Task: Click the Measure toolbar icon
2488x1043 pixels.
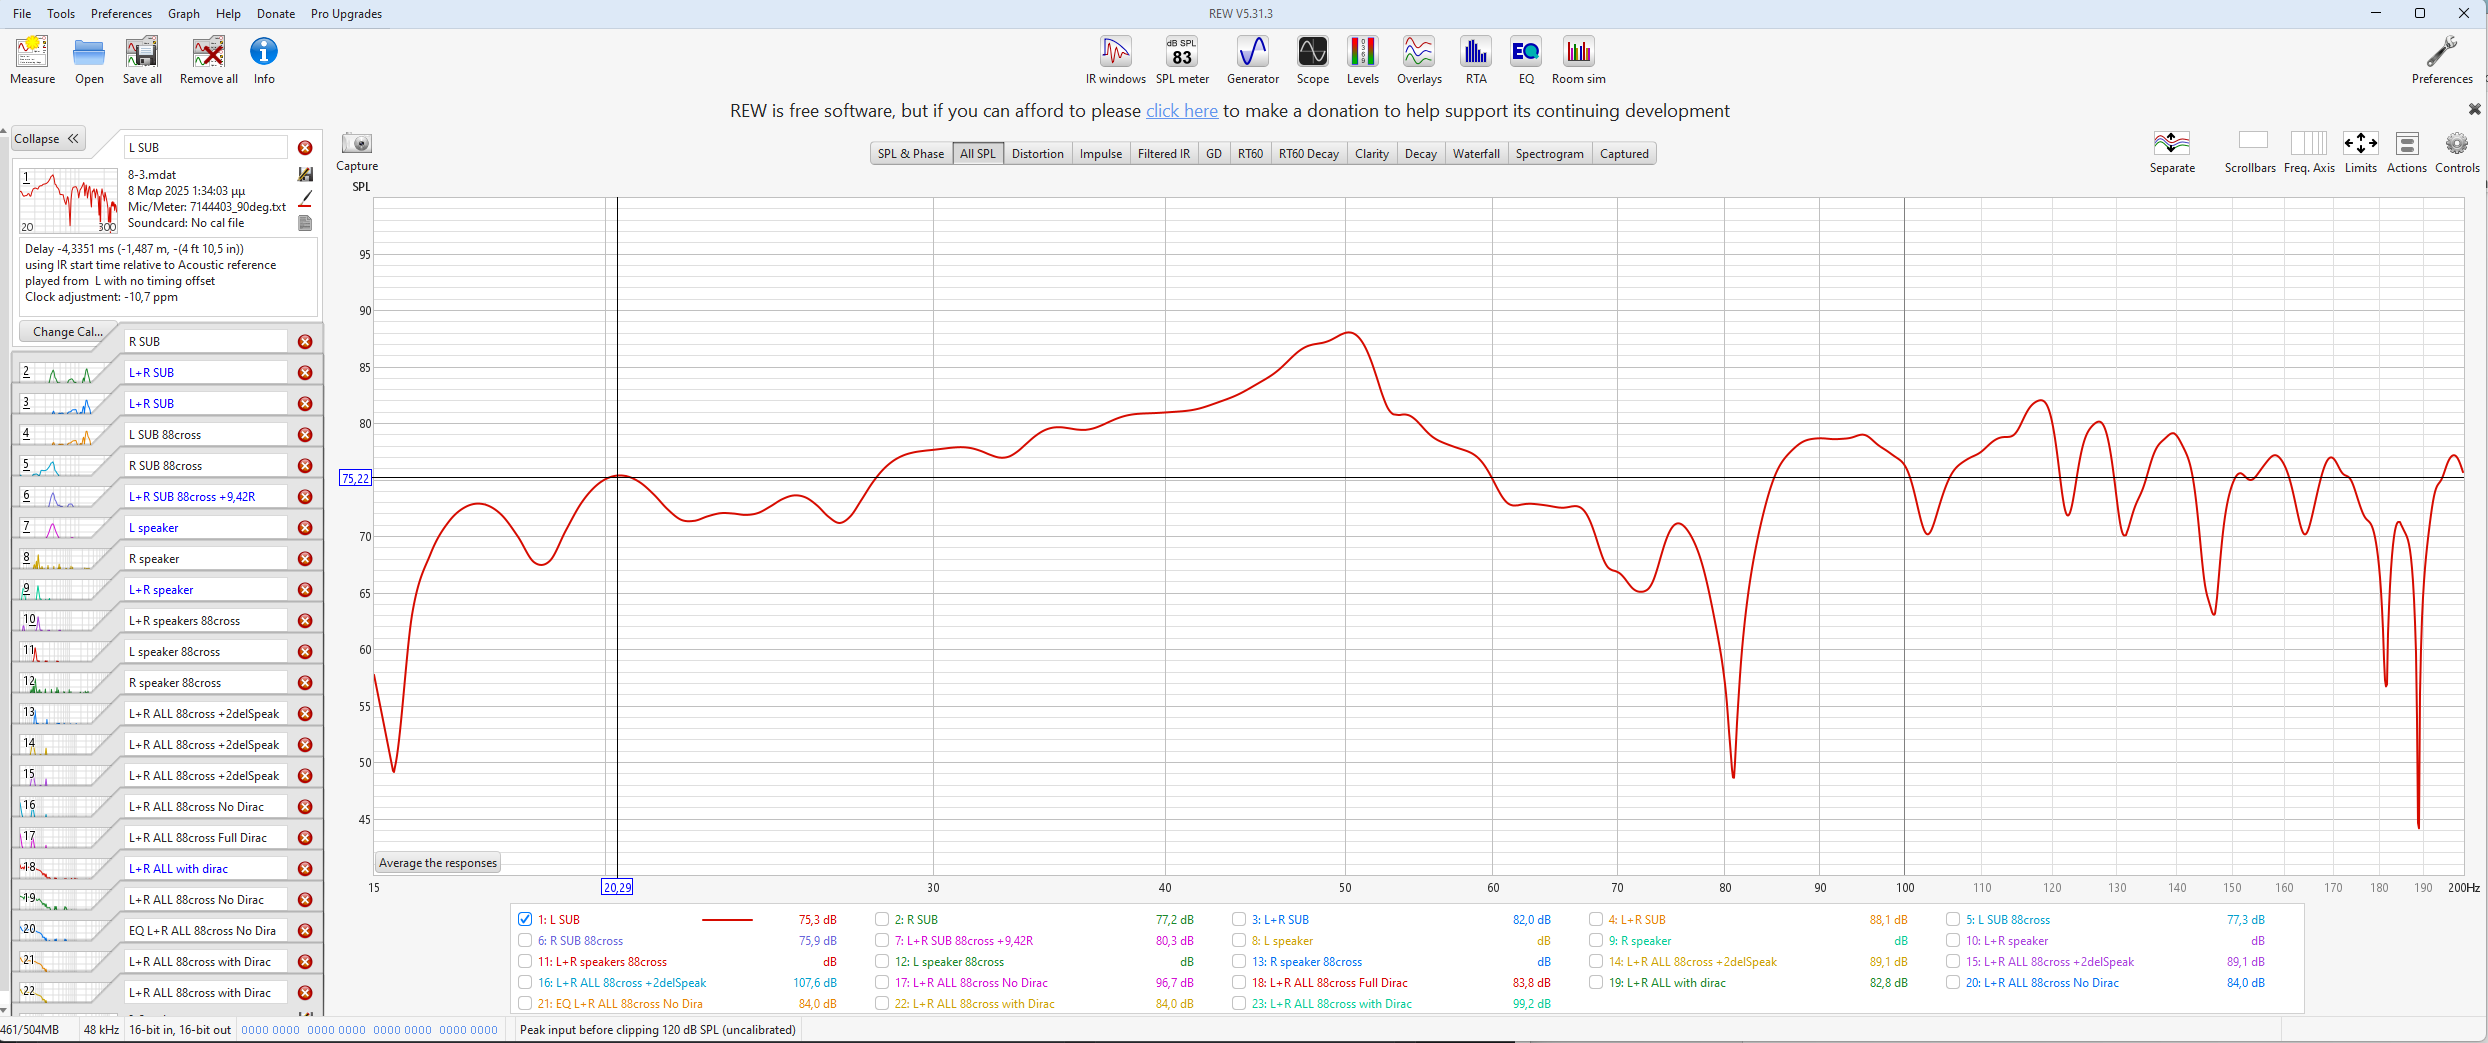Action: pos(32,60)
